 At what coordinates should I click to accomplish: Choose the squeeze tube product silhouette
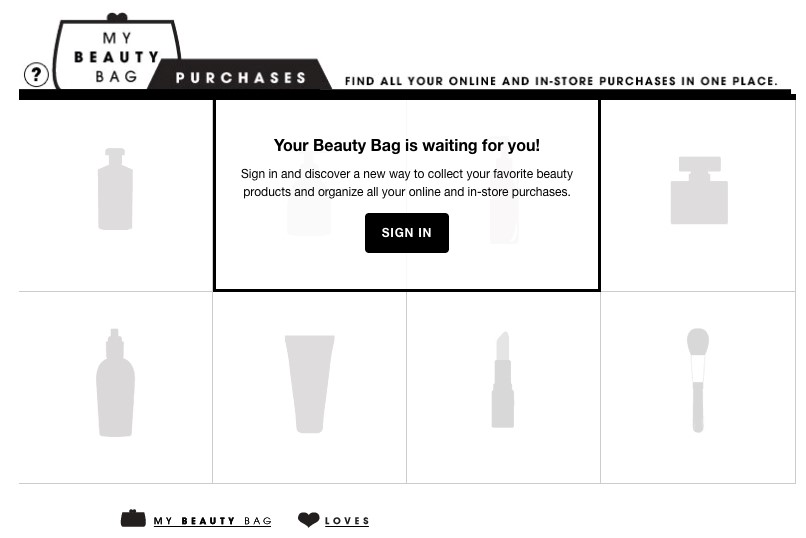[309, 384]
